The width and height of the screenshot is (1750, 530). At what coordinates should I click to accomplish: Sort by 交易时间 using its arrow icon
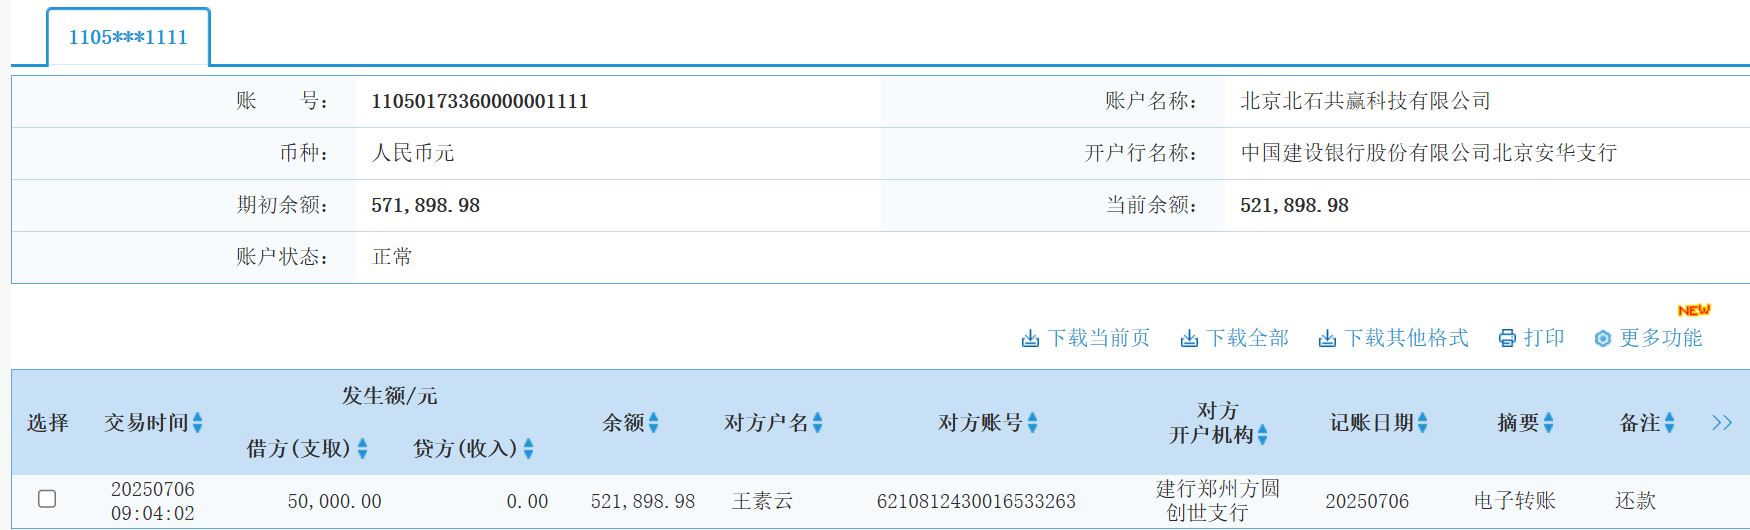(x=198, y=423)
